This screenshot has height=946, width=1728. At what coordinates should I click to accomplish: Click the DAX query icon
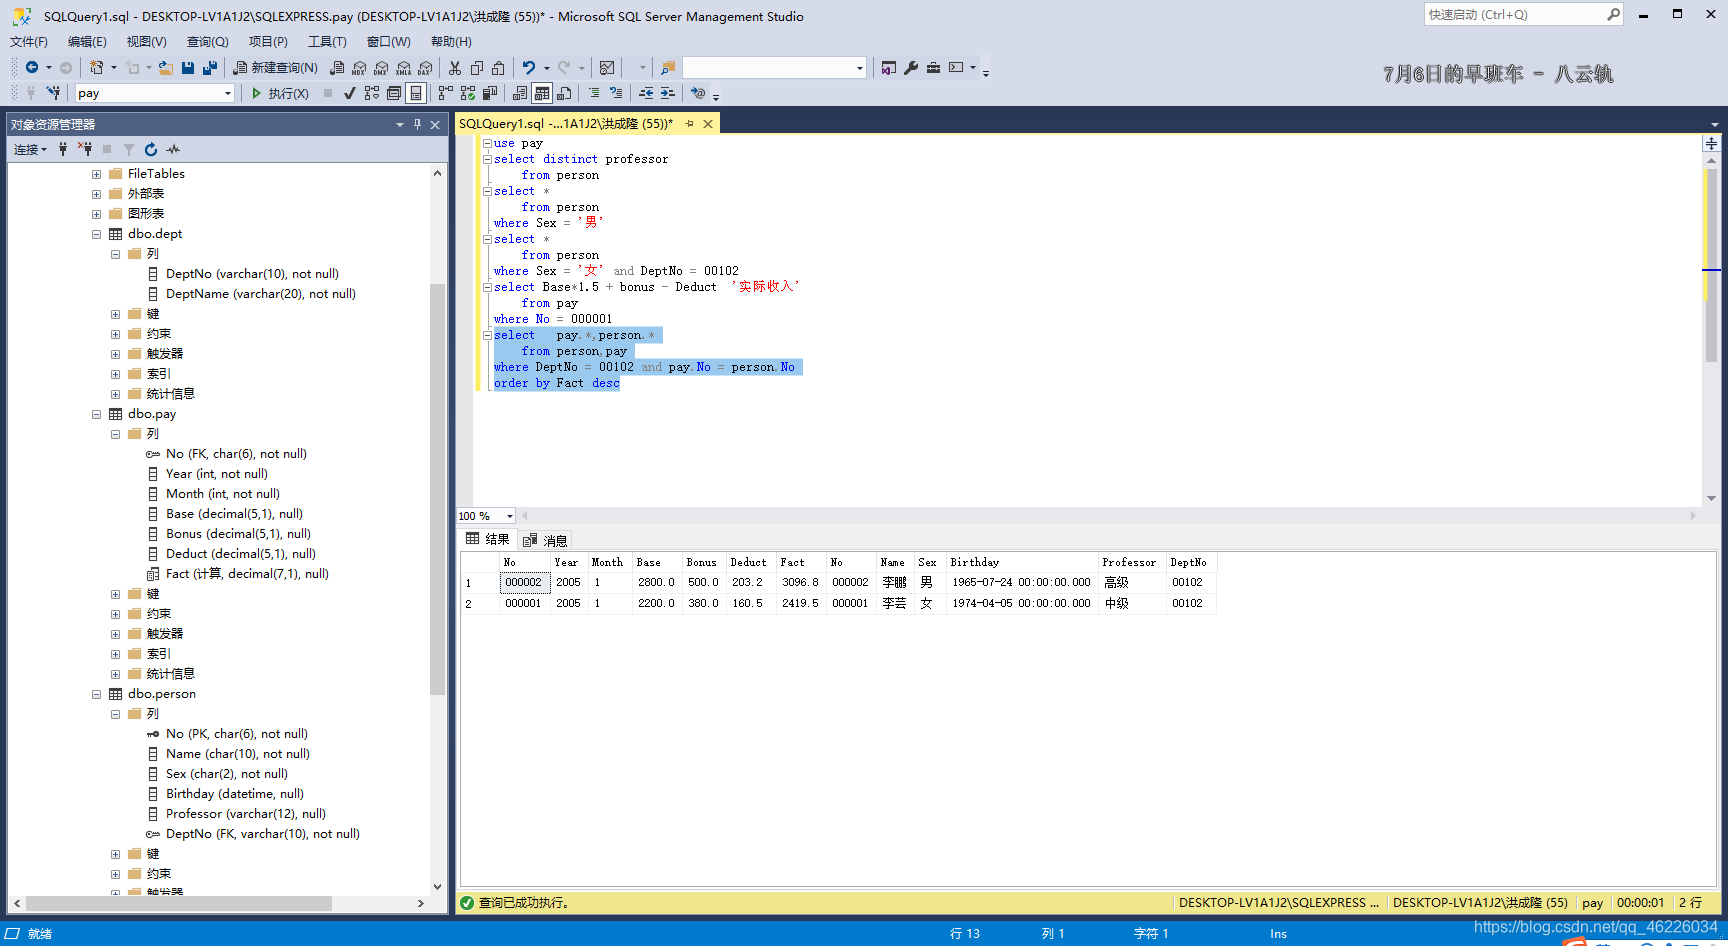(425, 67)
